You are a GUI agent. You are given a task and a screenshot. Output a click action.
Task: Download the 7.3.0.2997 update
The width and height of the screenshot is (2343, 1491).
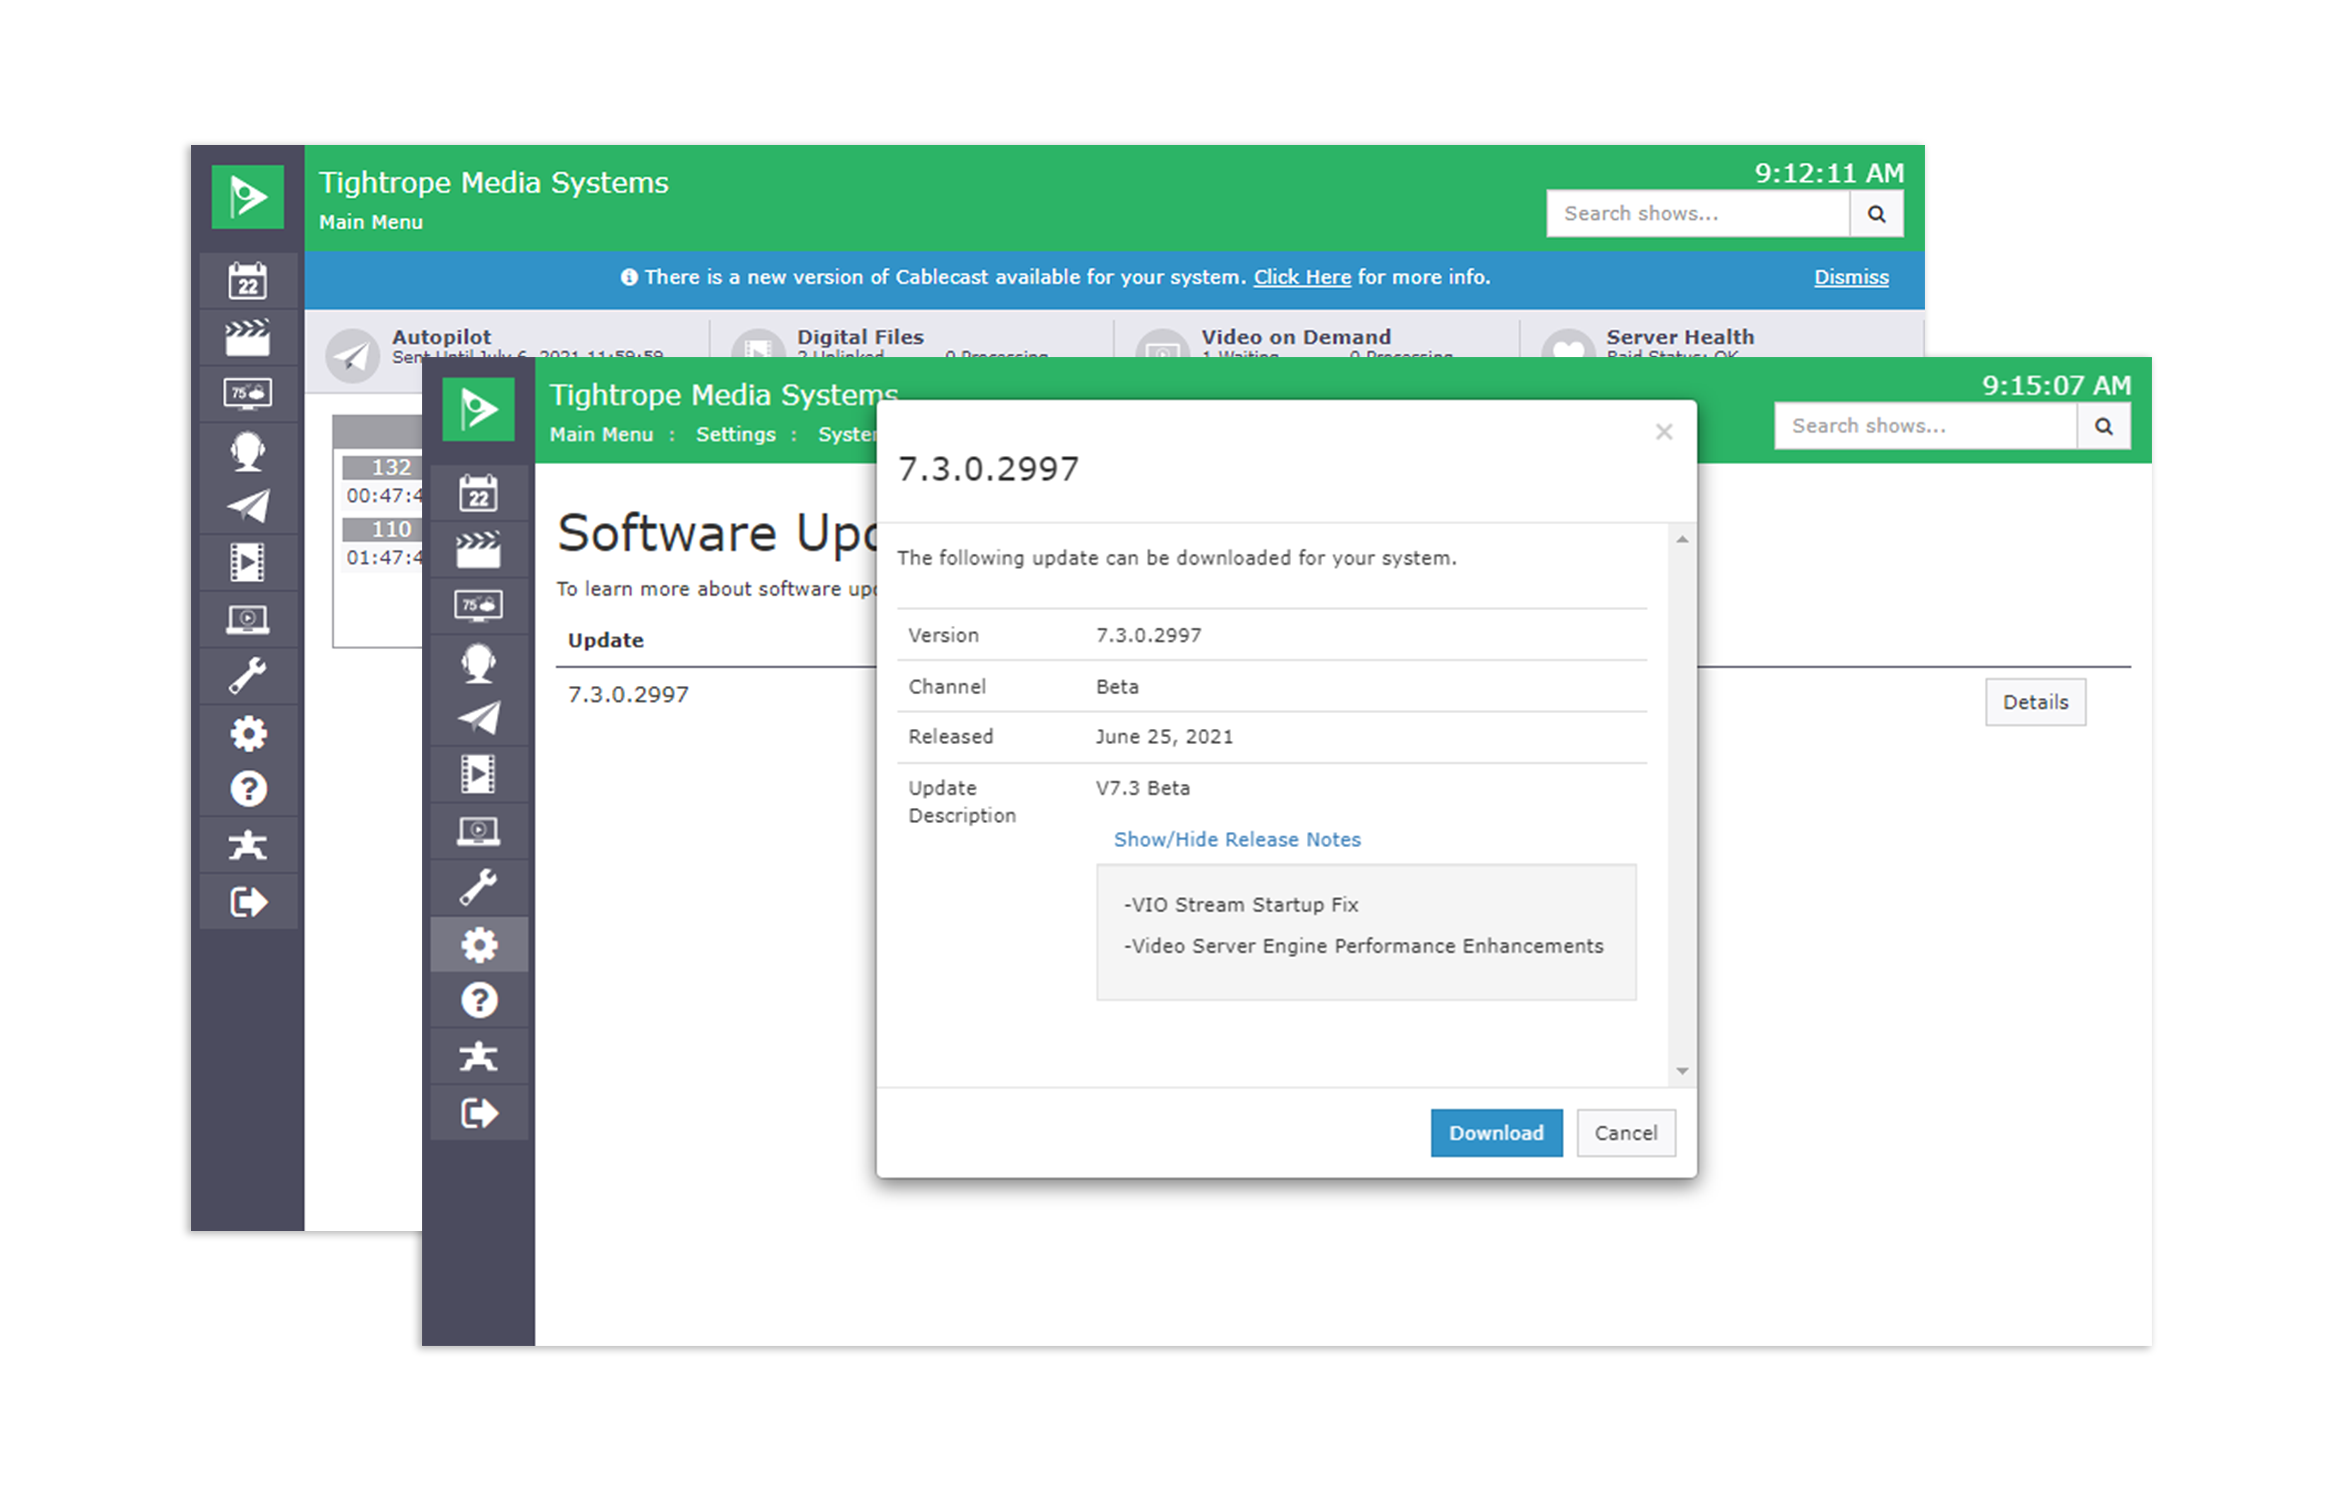1496,1133
